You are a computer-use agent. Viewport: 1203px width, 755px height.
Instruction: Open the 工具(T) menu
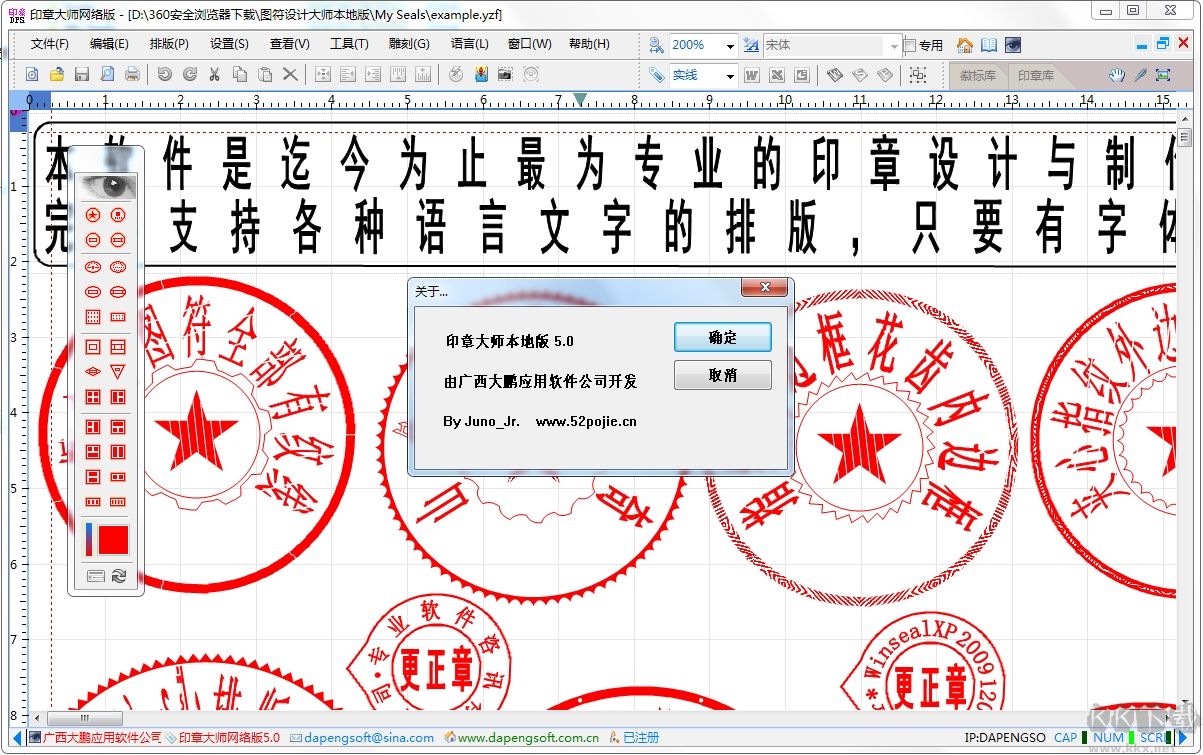click(x=349, y=44)
